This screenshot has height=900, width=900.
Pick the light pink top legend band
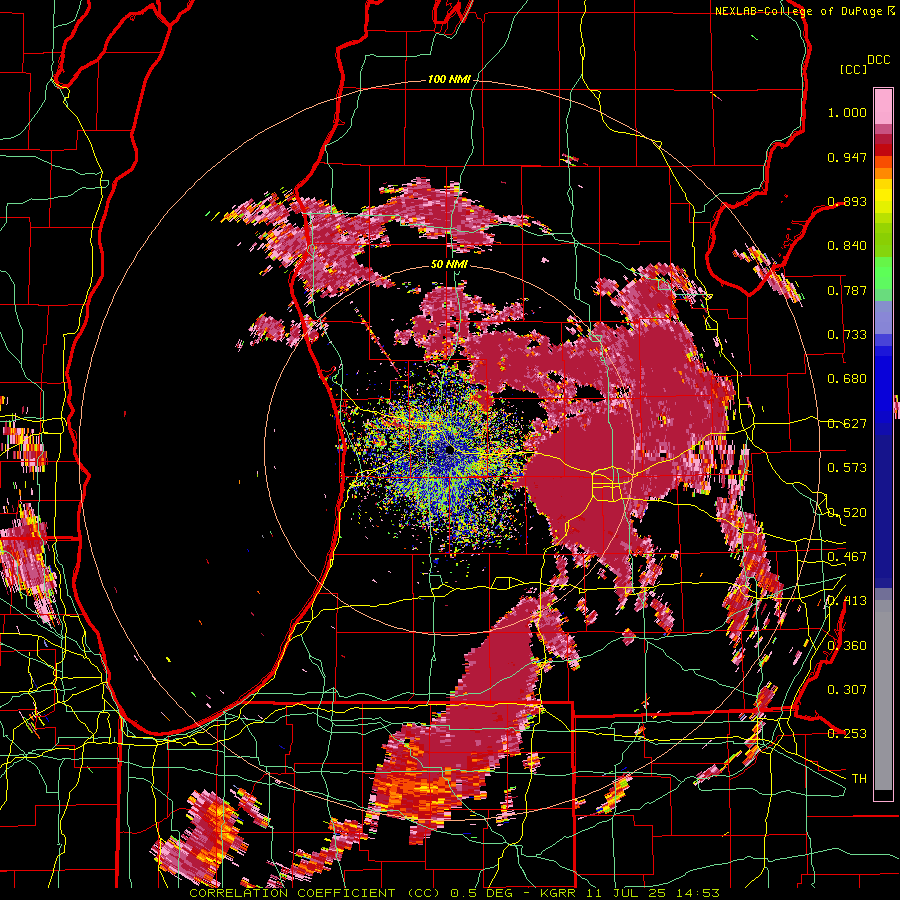[883, 106]
